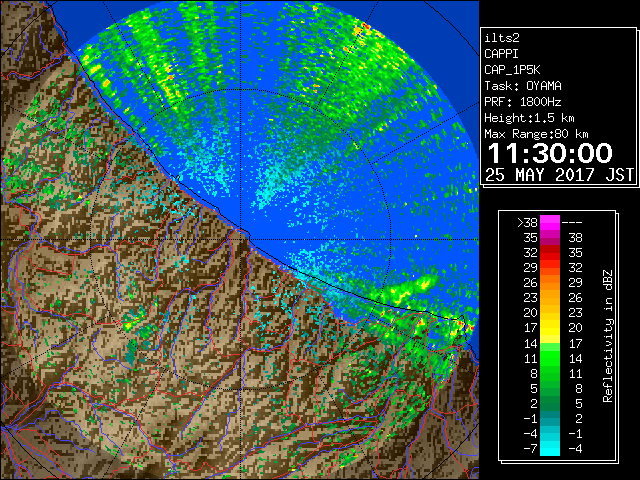
Task: Click the 'PRF: 1800Hz' value
Action: tap(523, 102)
